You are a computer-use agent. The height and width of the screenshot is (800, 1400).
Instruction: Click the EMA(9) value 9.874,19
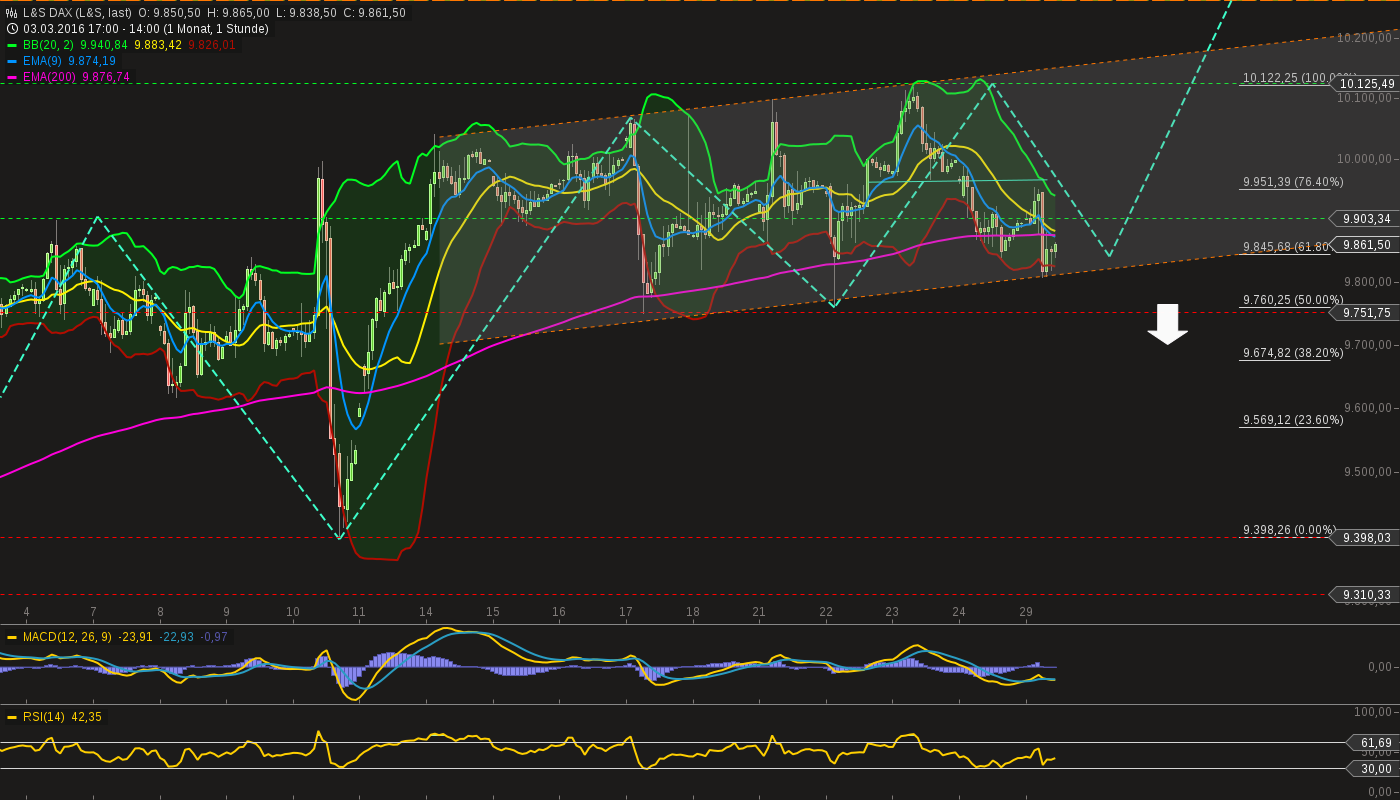[92, 61]
